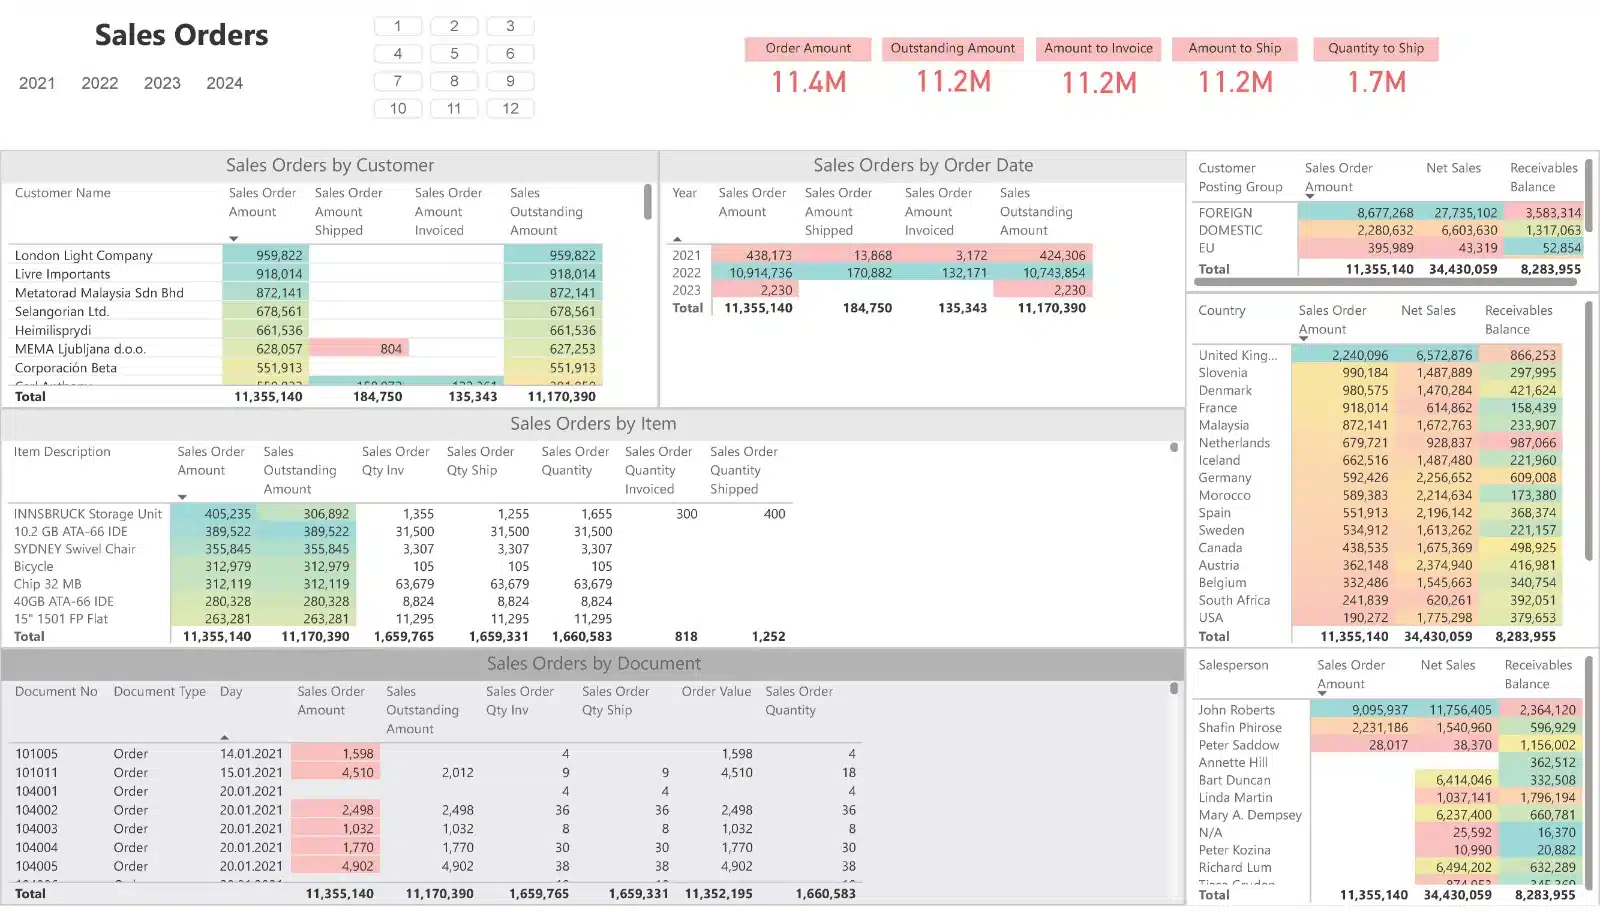Screen dimensions: 1600x912
Task: Sort by Item Description column header
Action: pyautogui.click(x=62, y=452)
